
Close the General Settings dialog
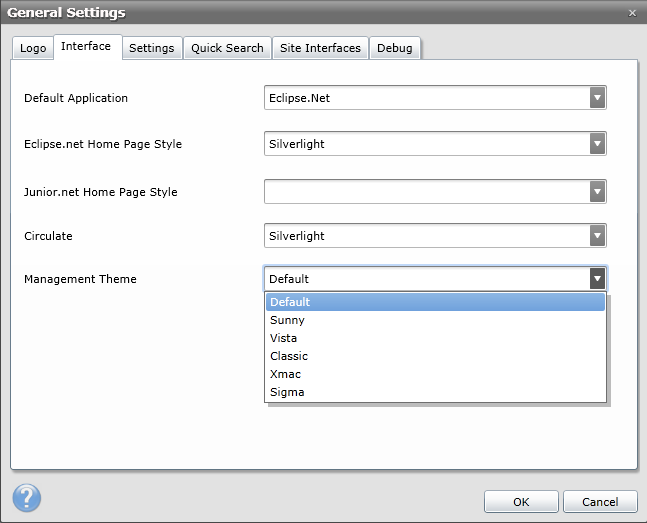(x=631, y=13)
